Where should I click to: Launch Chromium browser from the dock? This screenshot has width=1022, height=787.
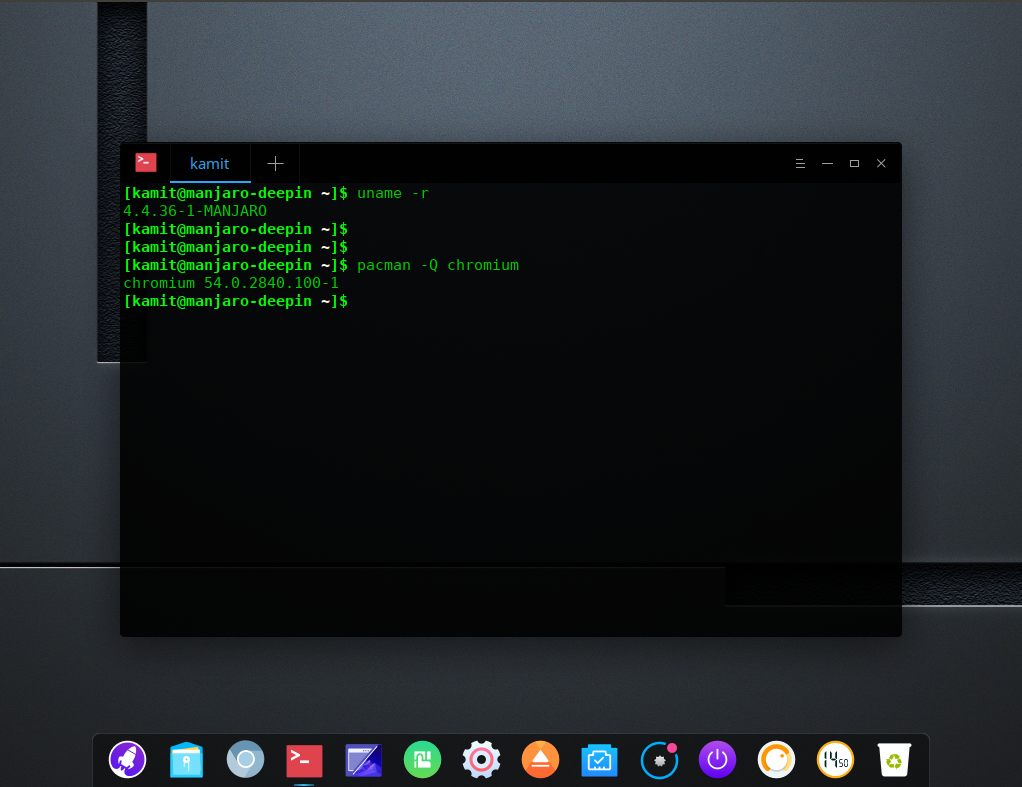[245, 760]
